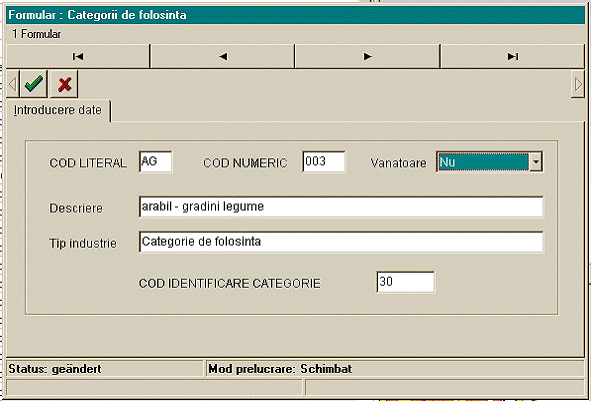Screen dimensions: 596x401
Task: Advance to the next record
Action: (x=368, y=56)
